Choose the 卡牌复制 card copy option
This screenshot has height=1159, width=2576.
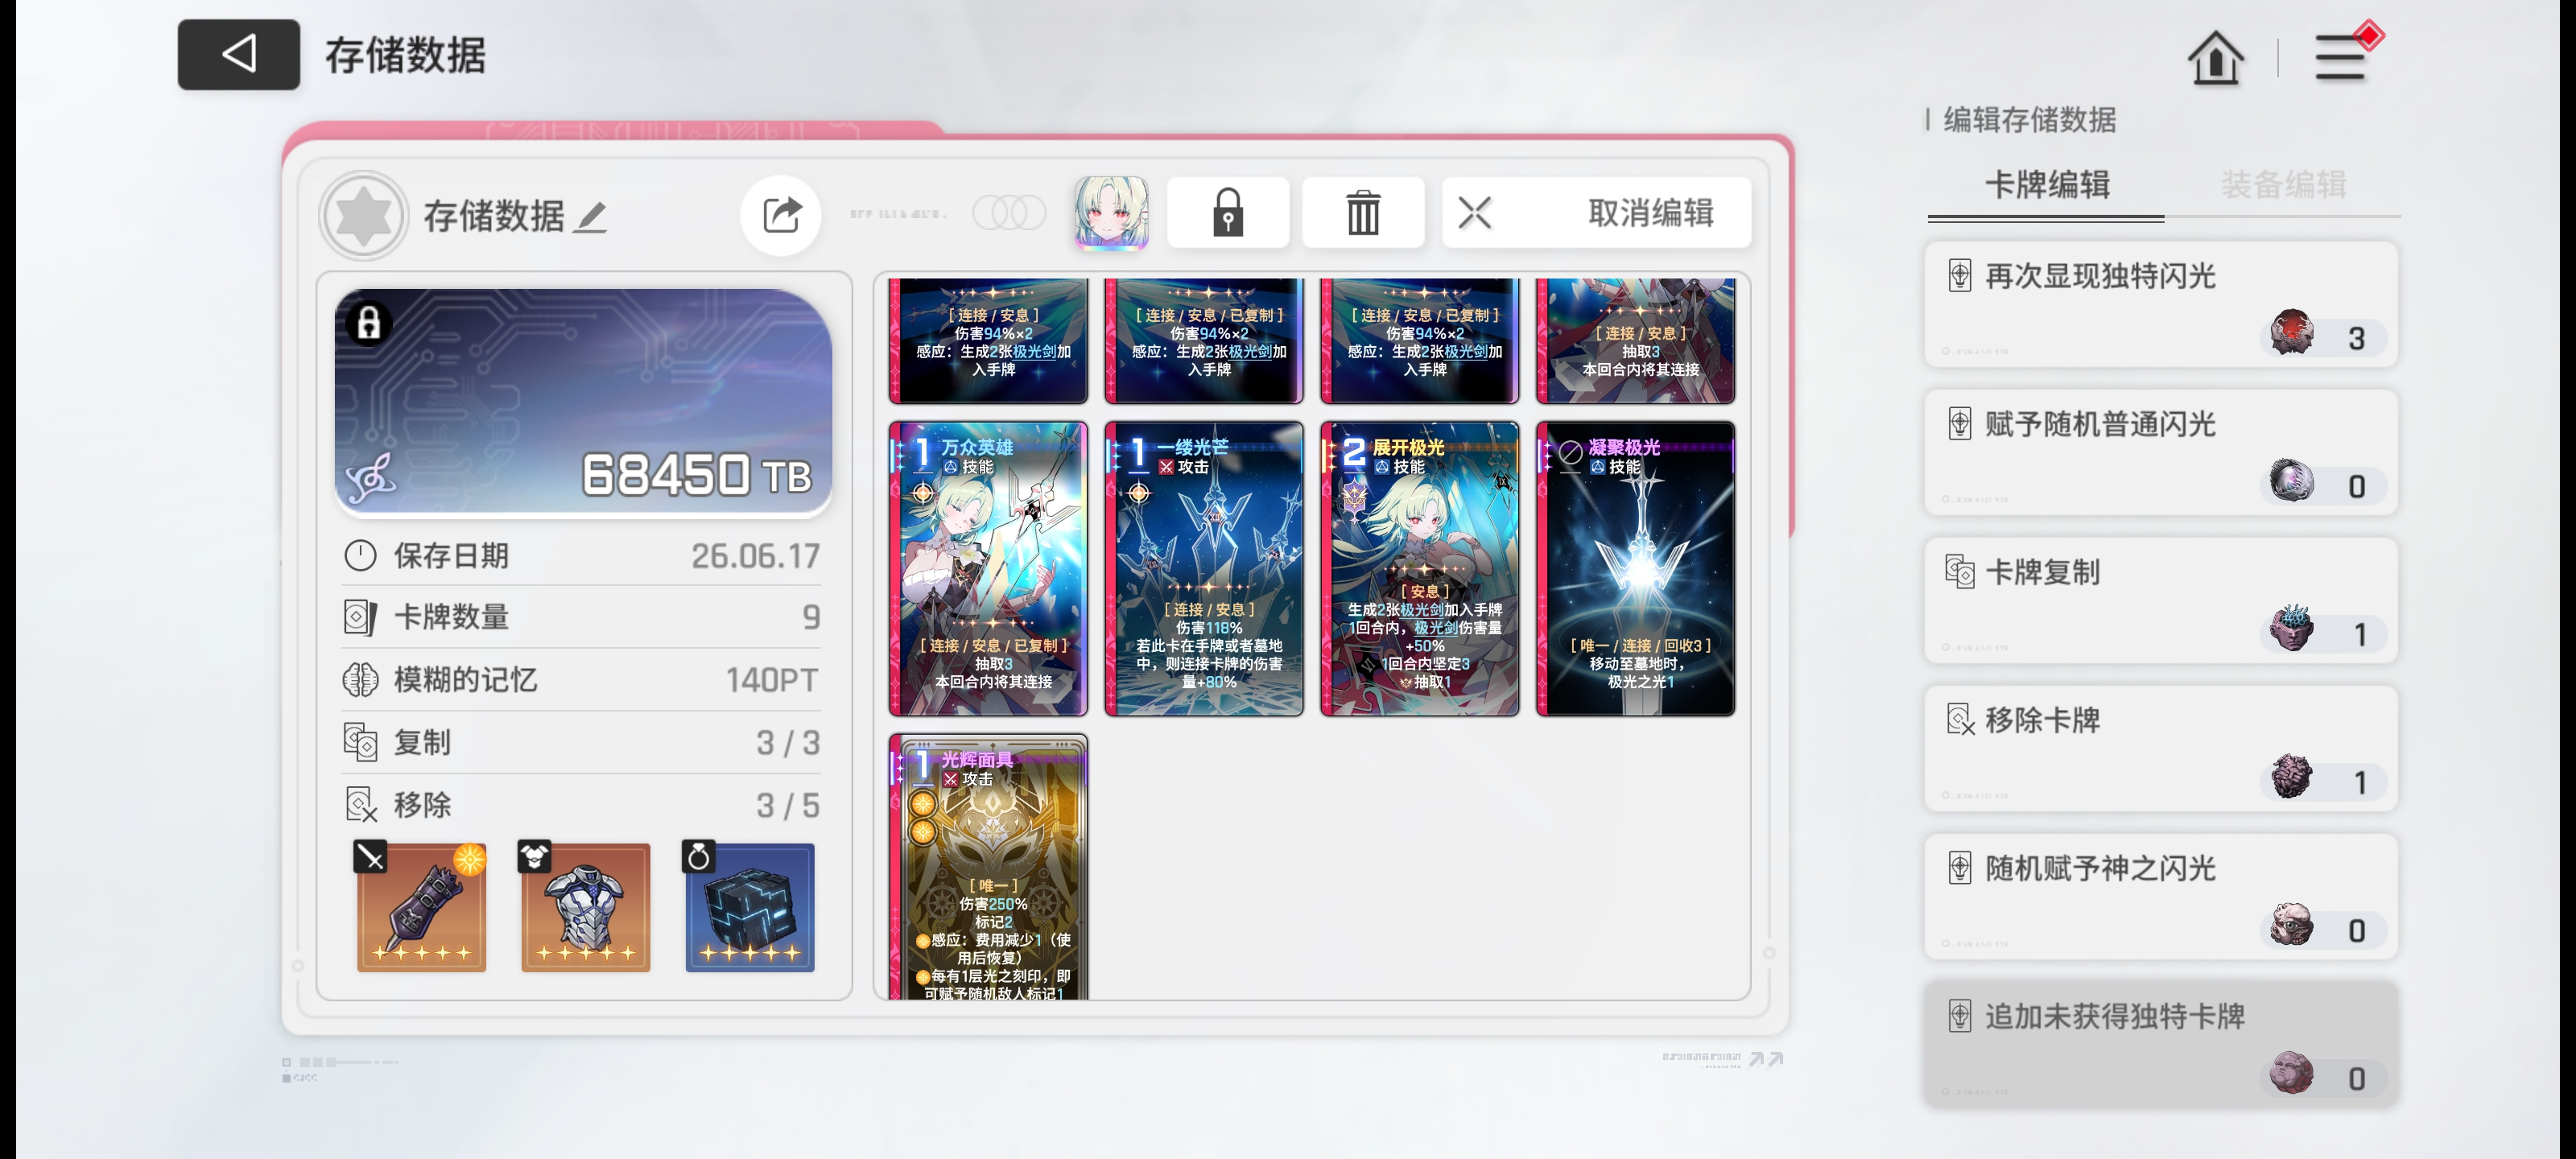[2161, 600]
